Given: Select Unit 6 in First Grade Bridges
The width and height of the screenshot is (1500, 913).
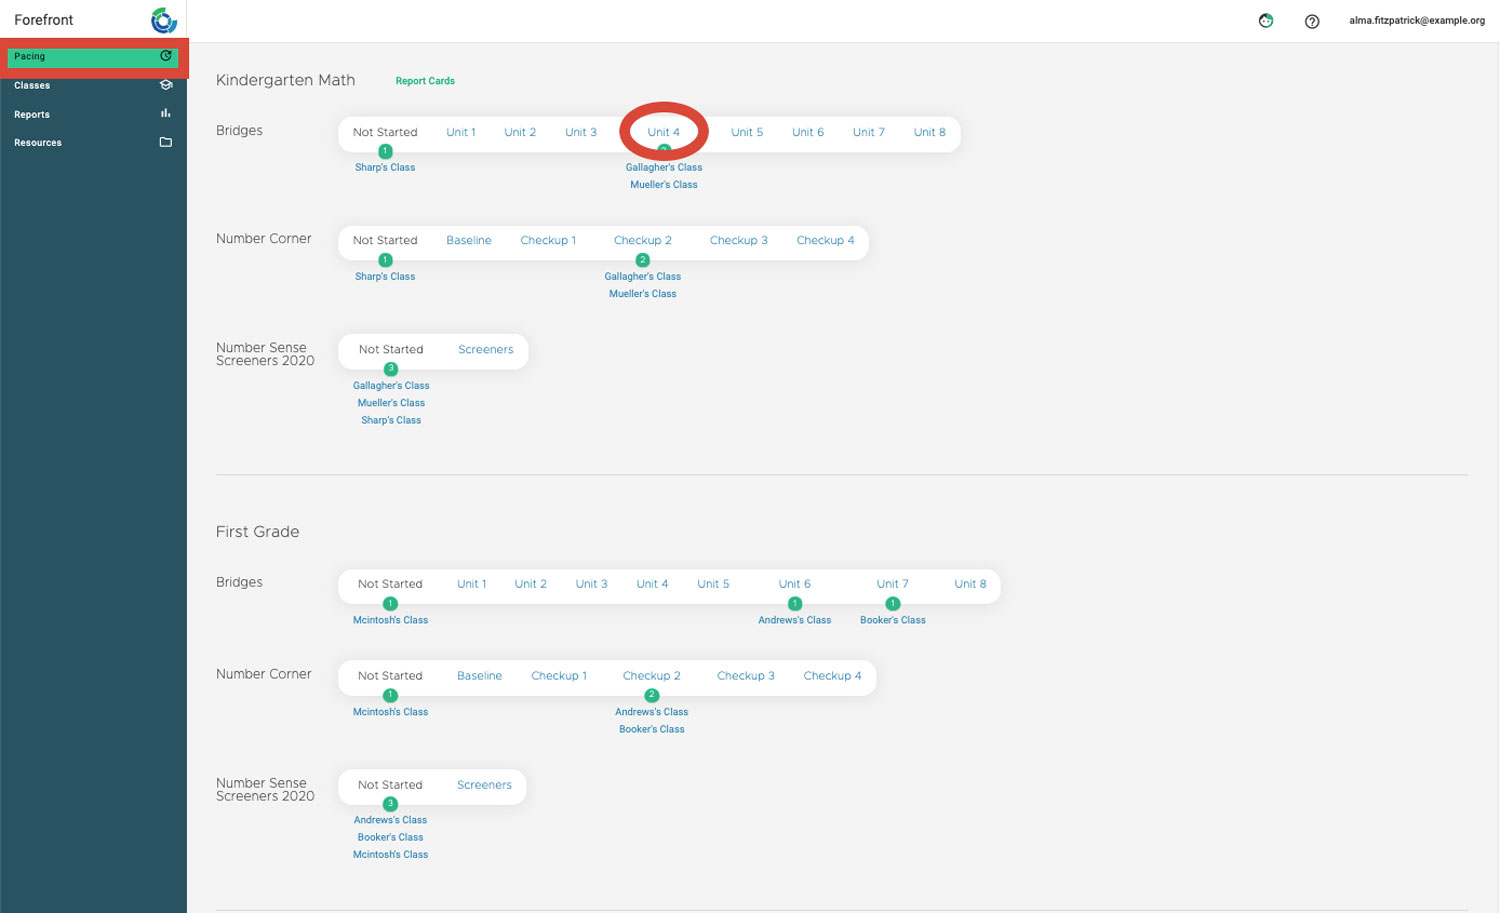Looking at the screenshot, I should pyautogui.click(x=795, y=584).
